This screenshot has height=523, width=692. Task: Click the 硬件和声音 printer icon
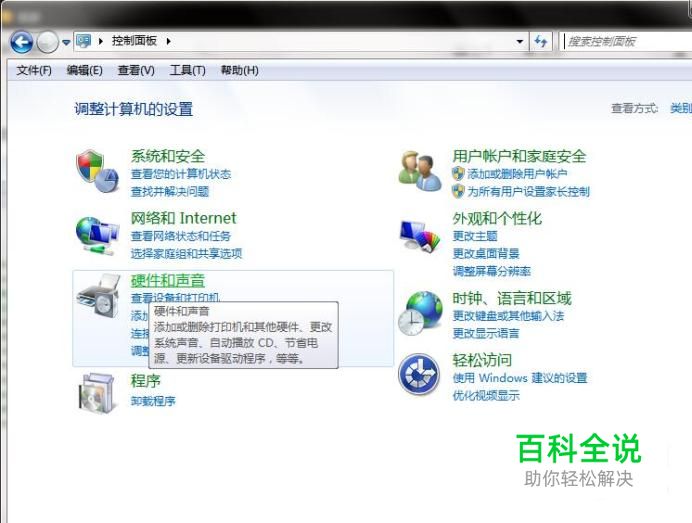[x=98, y=295]
